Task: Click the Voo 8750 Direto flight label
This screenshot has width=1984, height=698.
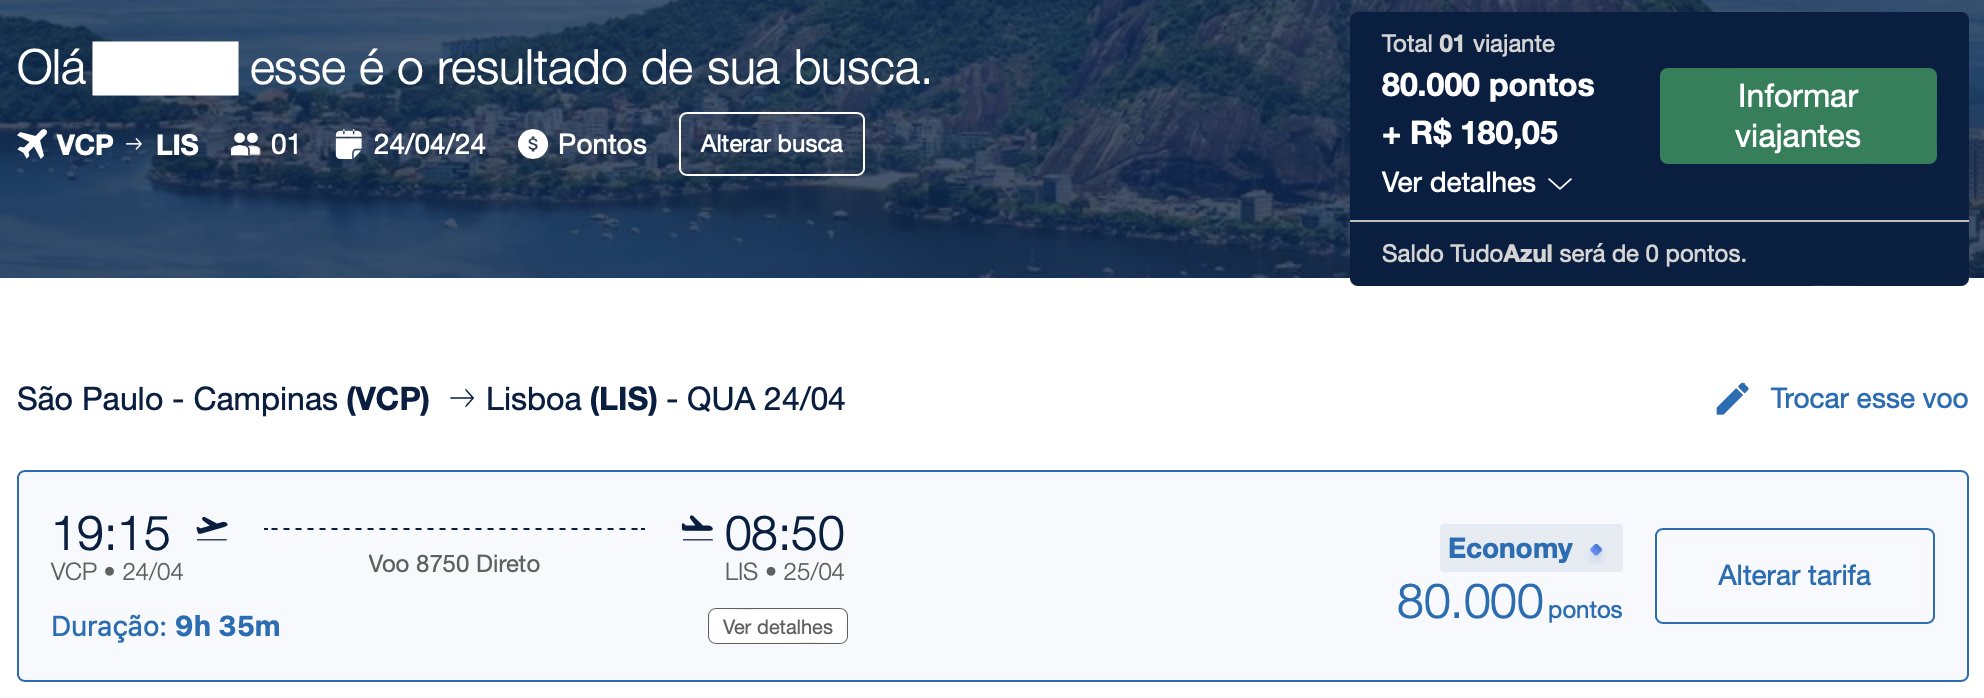Action: coord(454,564)
